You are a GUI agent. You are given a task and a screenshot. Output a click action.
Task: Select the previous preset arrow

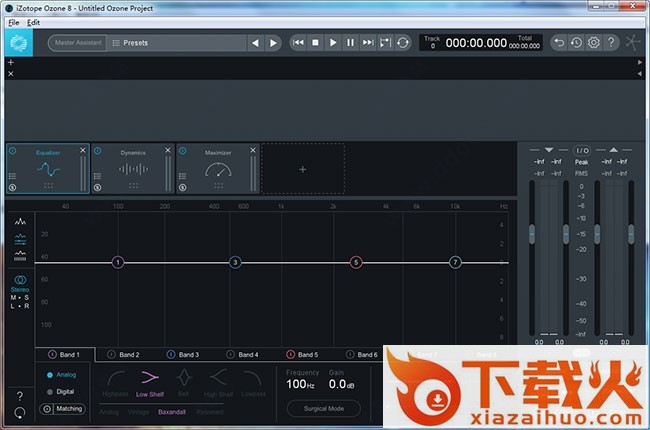tap(255, 43)
